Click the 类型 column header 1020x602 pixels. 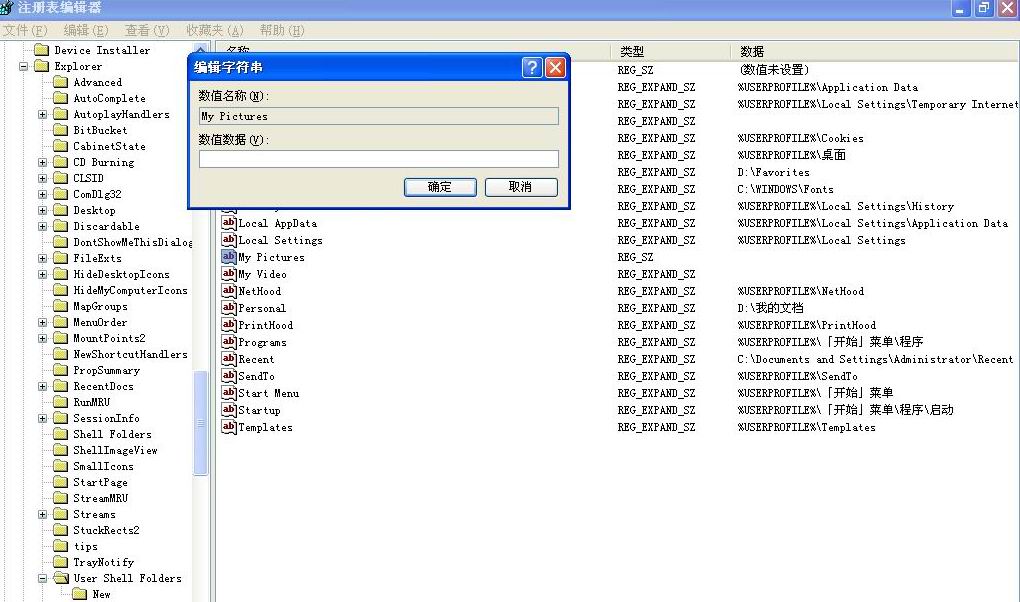[x=632, y=51]
